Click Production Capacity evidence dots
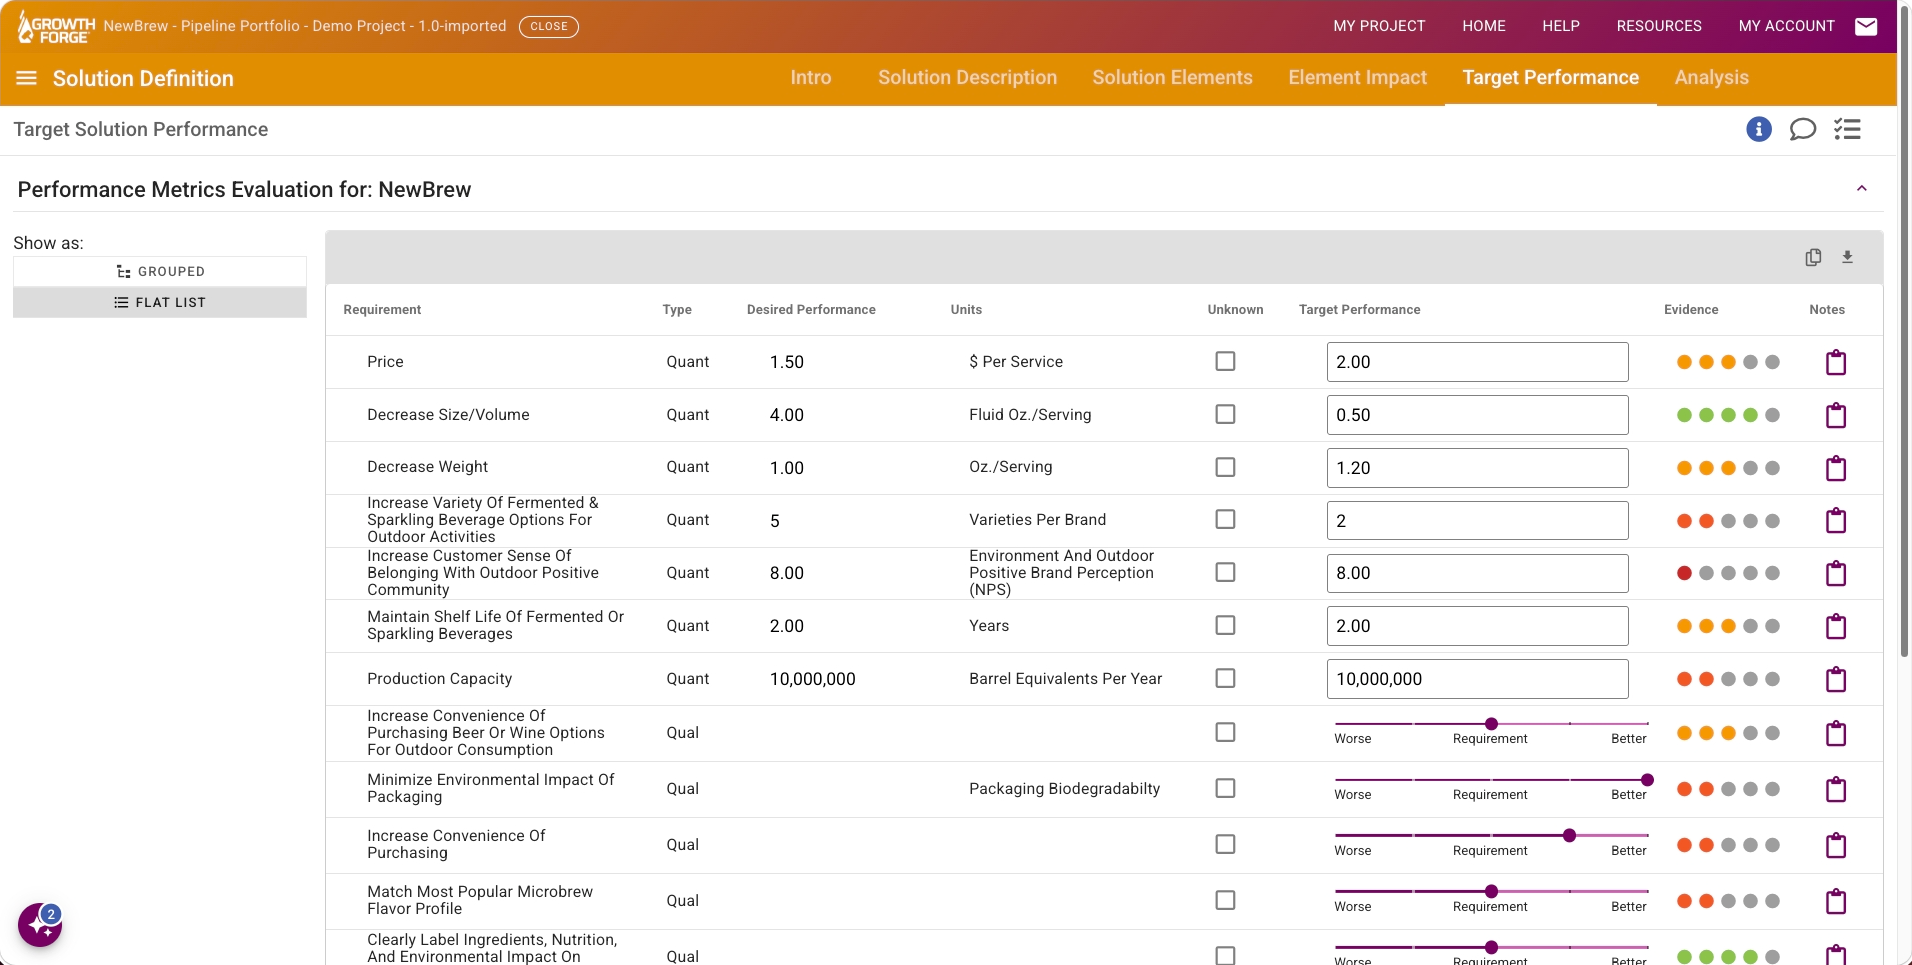The width and height of the screenshot is (1912, 965). 1728,679
